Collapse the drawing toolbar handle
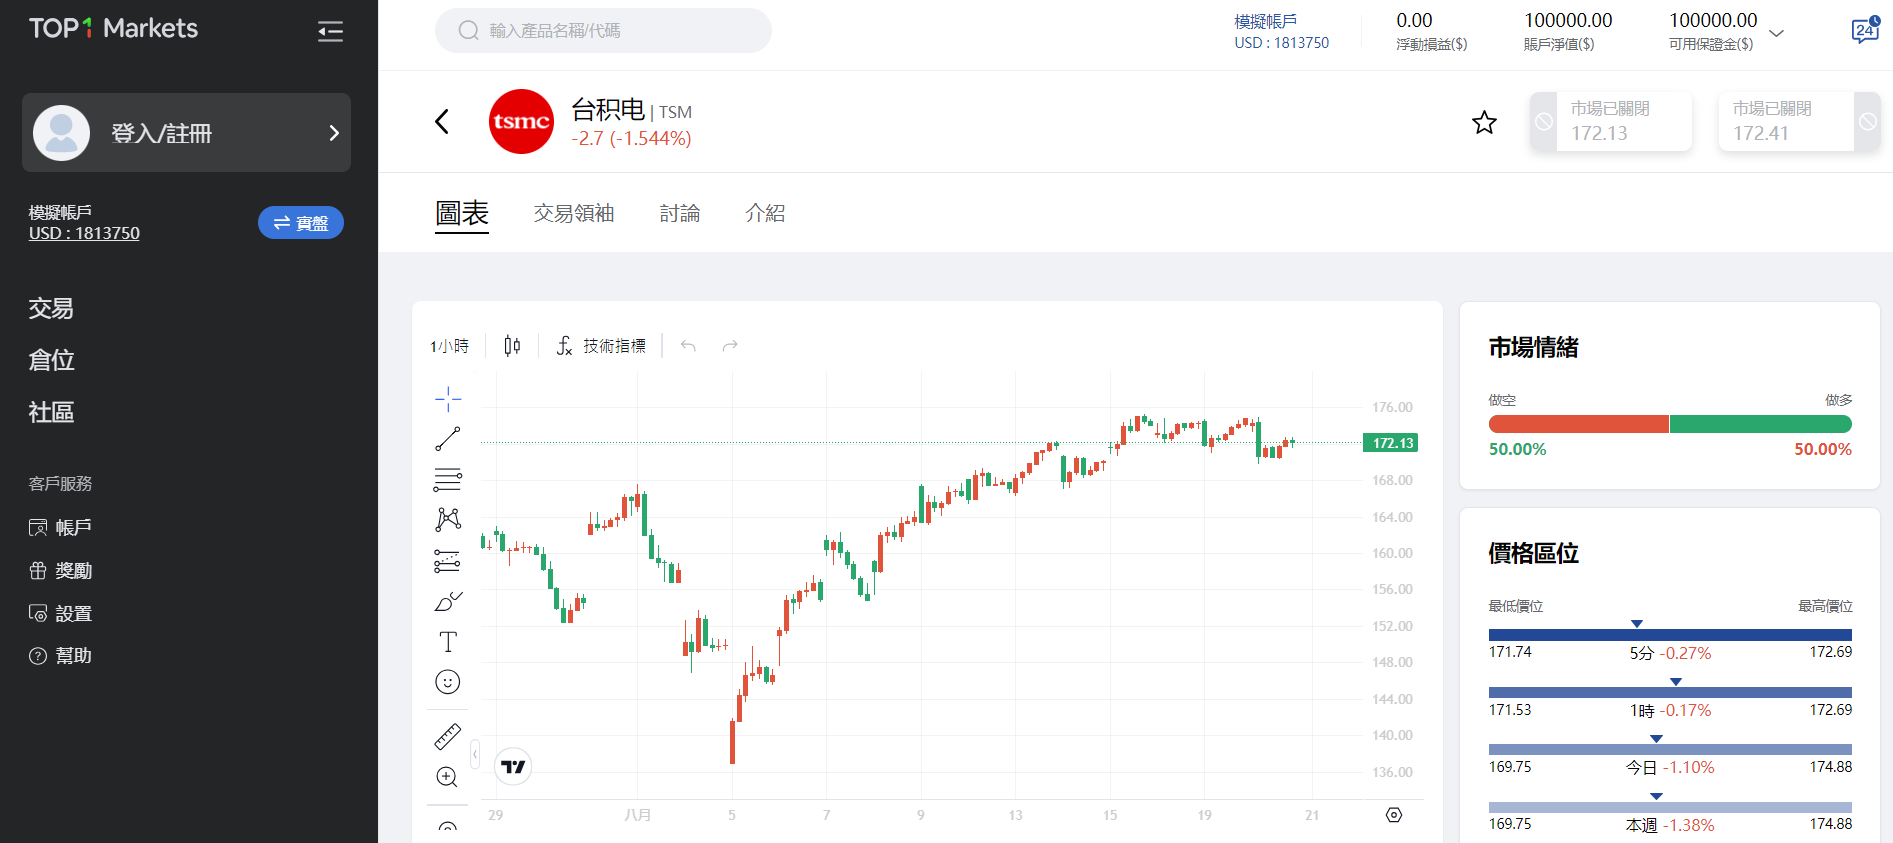 [475, 753]
